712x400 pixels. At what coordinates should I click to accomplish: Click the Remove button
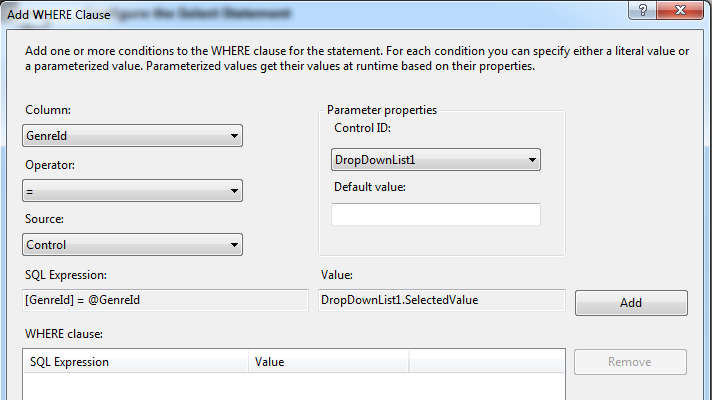(x=629, y=362)
